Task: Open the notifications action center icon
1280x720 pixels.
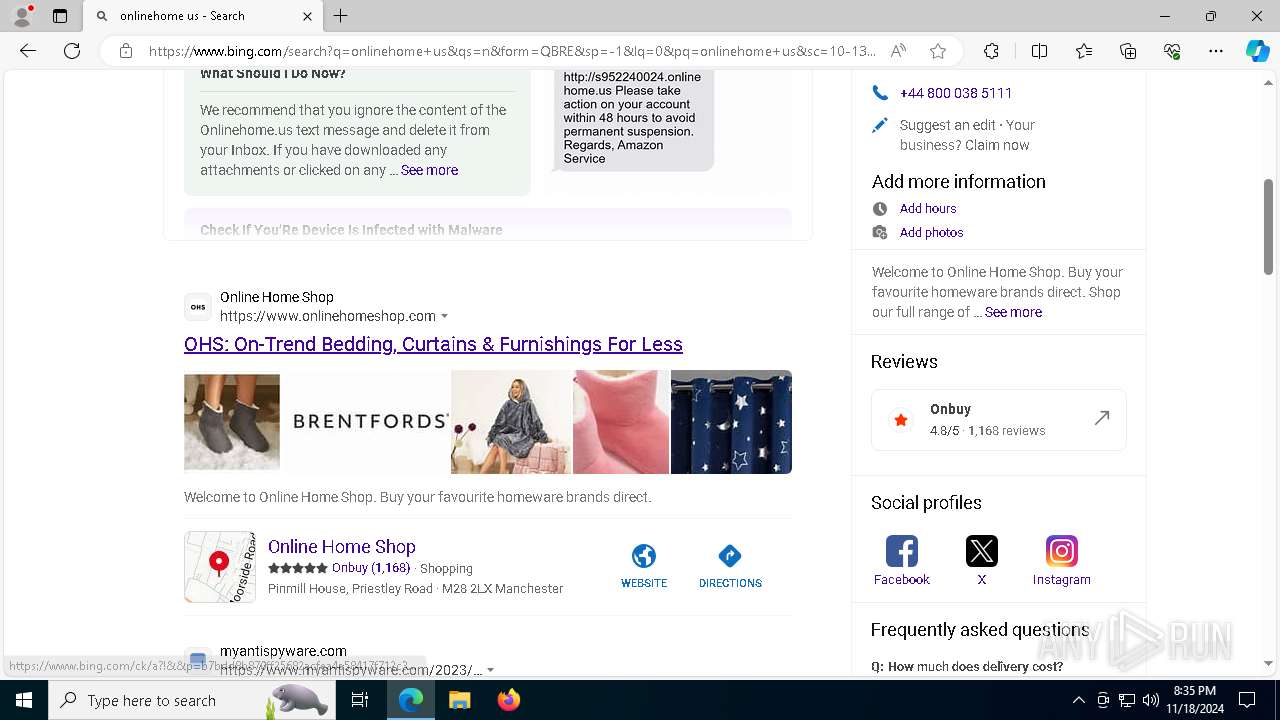Action: [x=1247, y=700]
